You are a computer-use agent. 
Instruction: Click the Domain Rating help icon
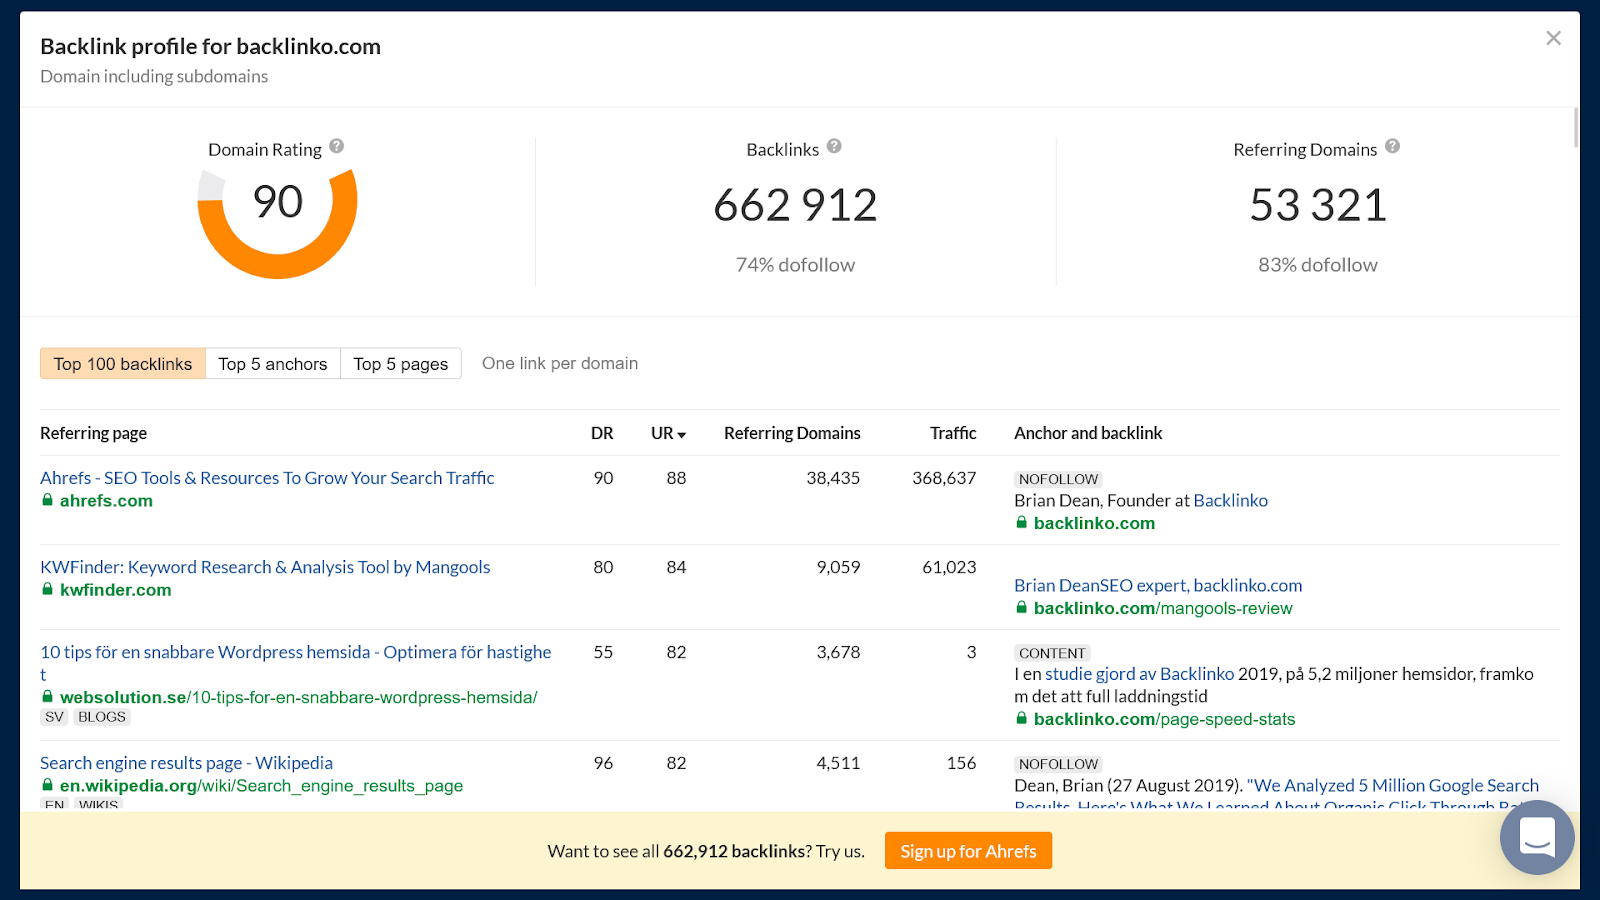pyautogui.click(x=337, y=146)
